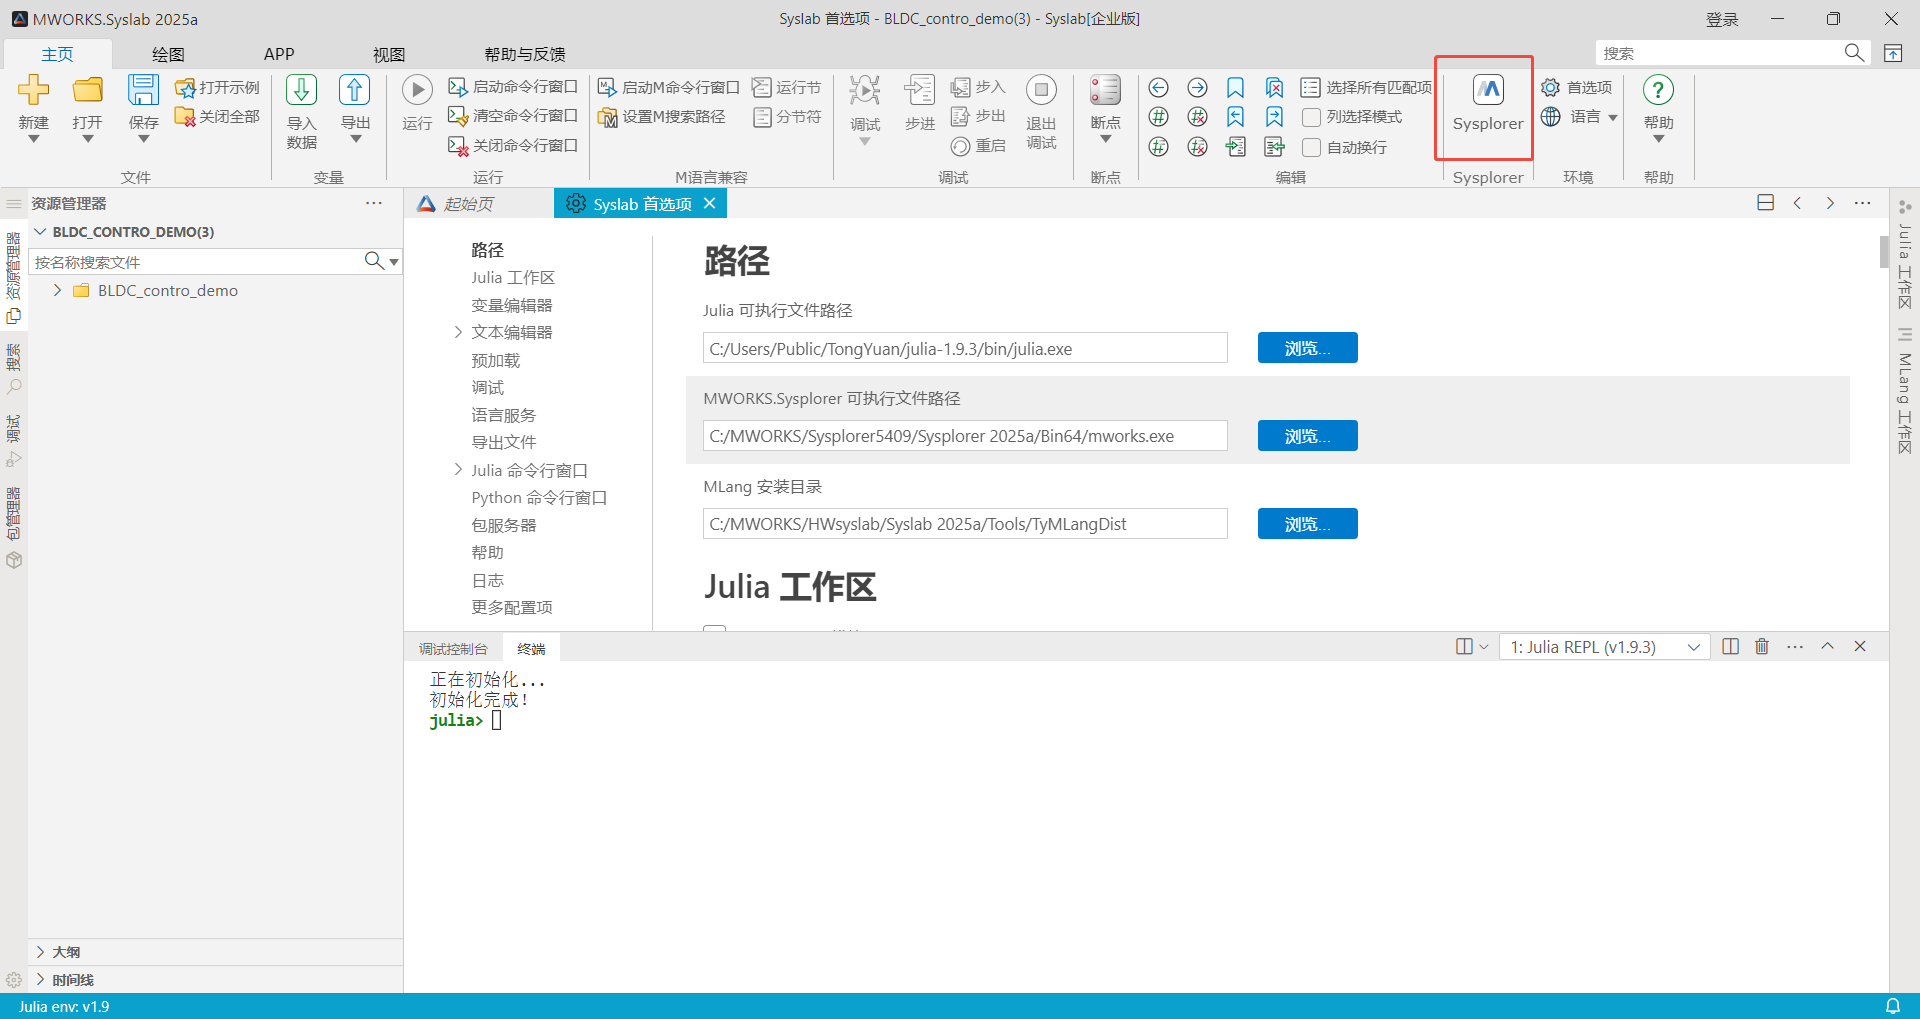Click the Julia 可执行文件路径 input field

[x=965, y=348]
